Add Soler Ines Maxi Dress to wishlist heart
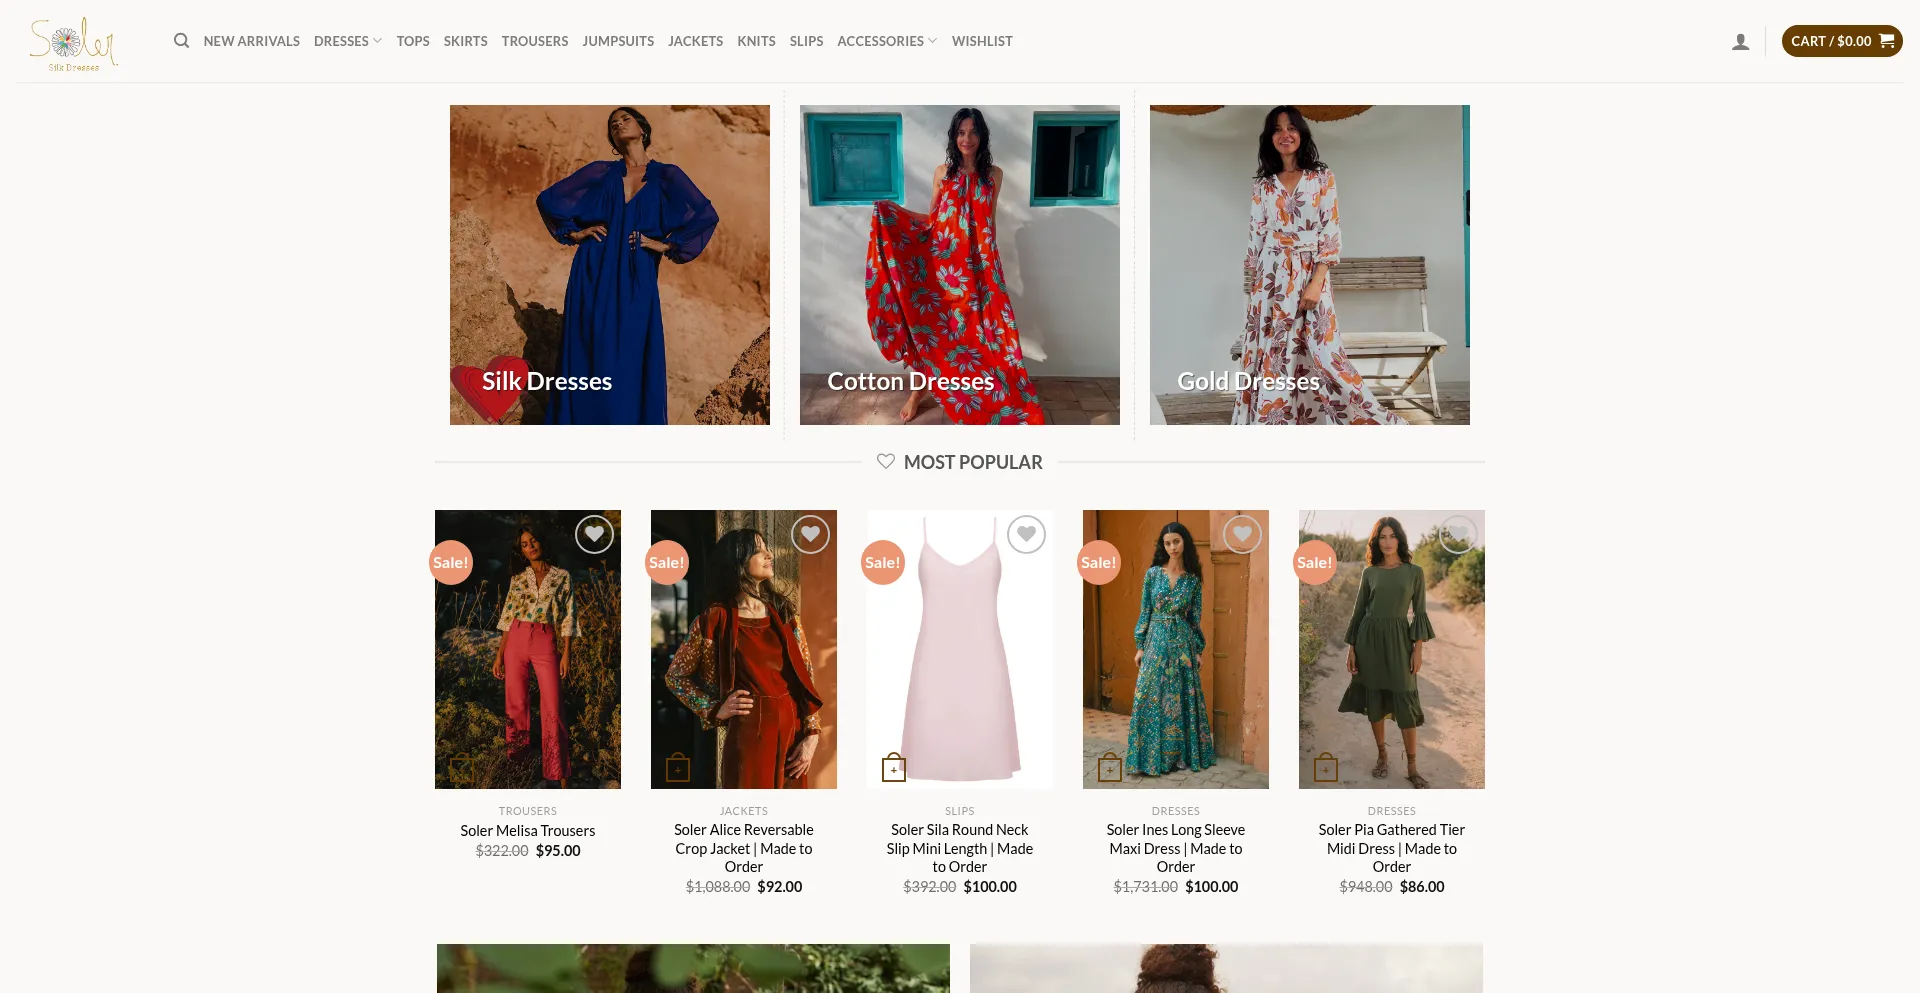 click(x=1242, y=534)
